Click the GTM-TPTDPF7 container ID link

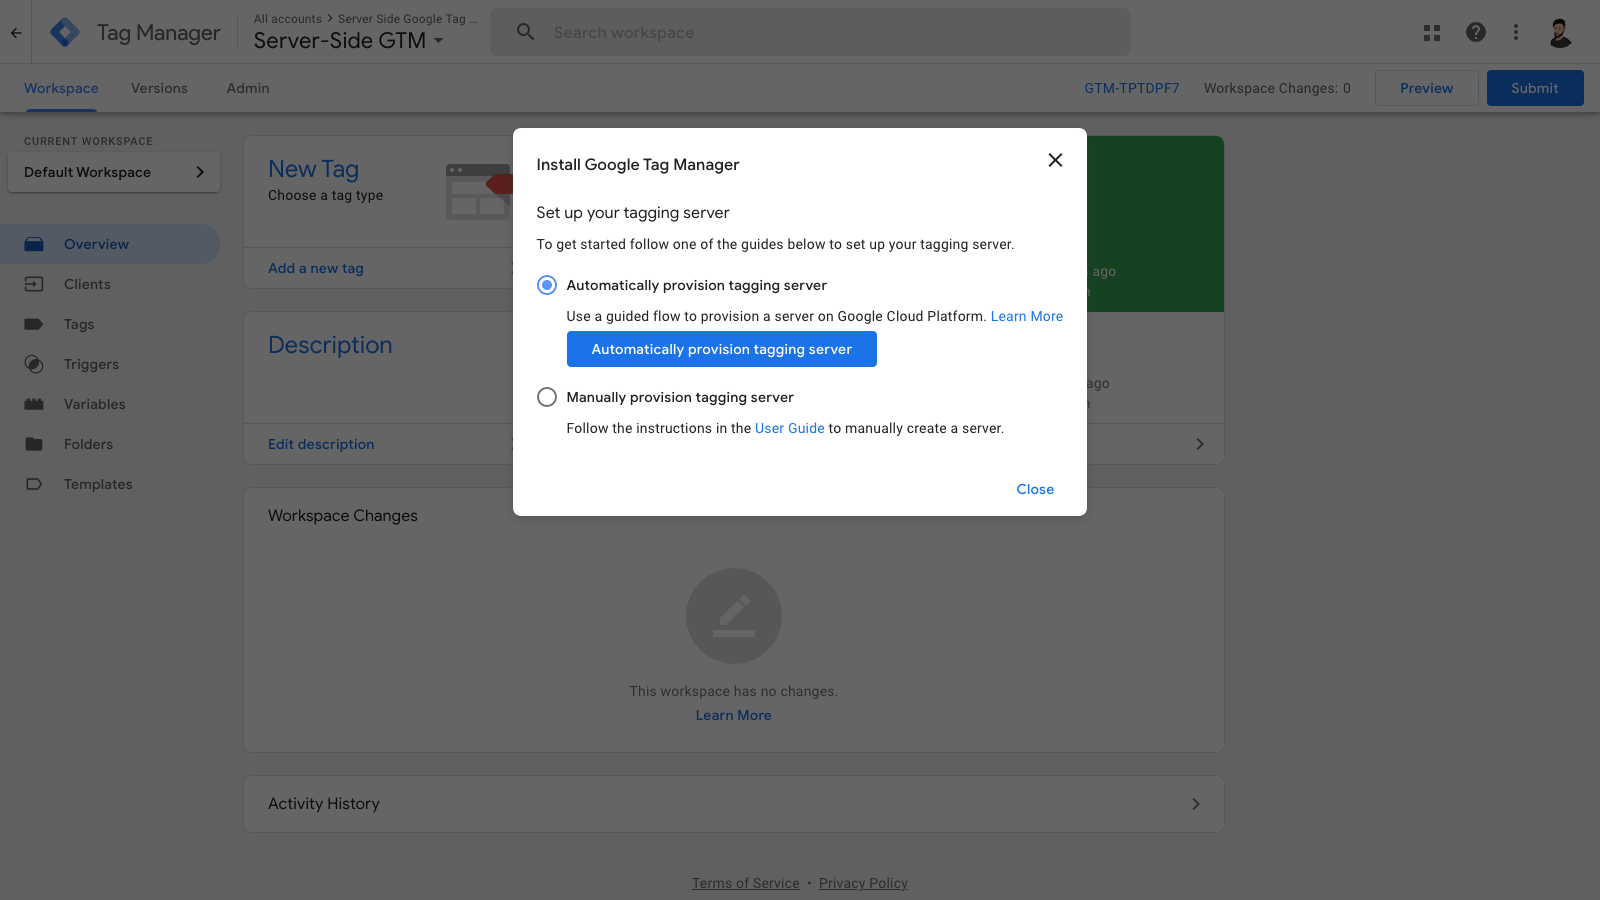[1132, 88]
